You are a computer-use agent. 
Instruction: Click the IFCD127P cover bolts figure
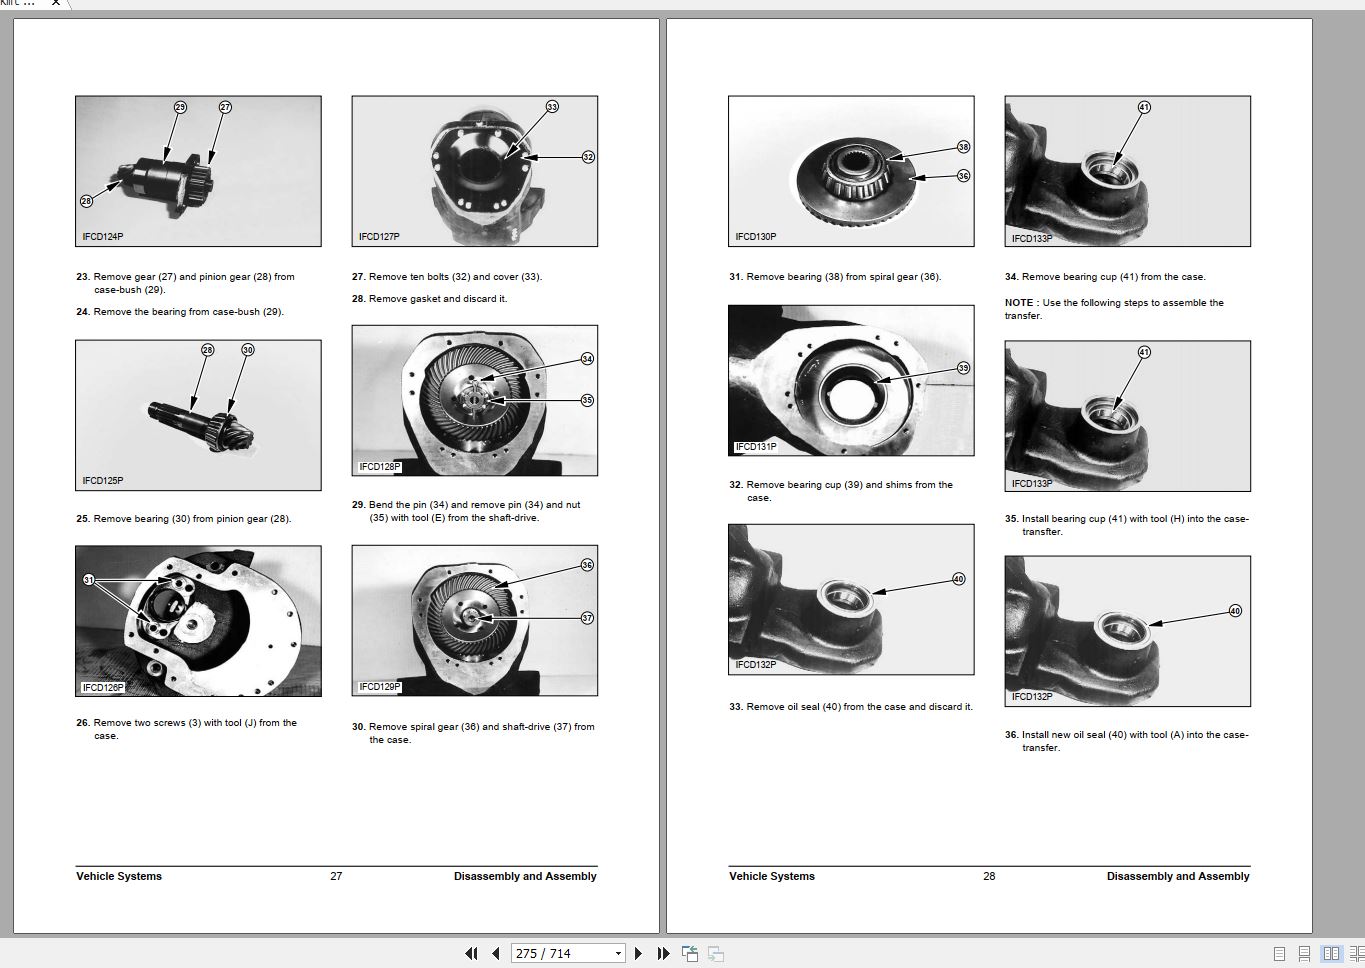(475, 171)
